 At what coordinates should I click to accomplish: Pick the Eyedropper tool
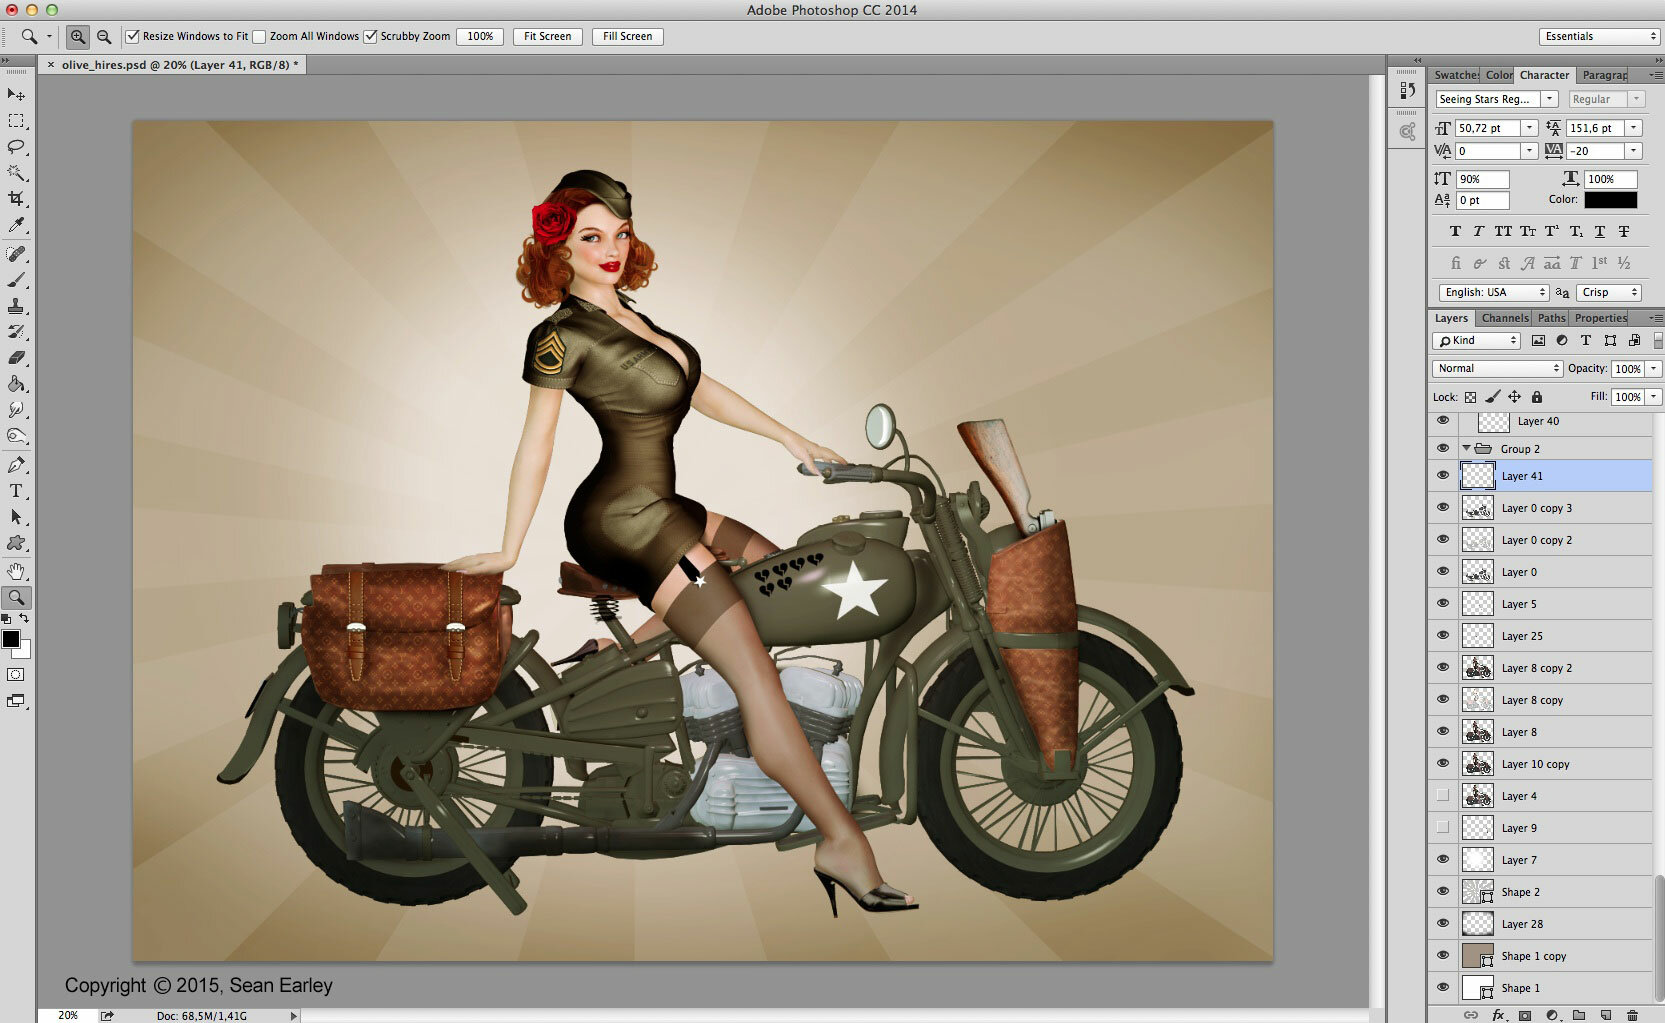click(16, 226)
